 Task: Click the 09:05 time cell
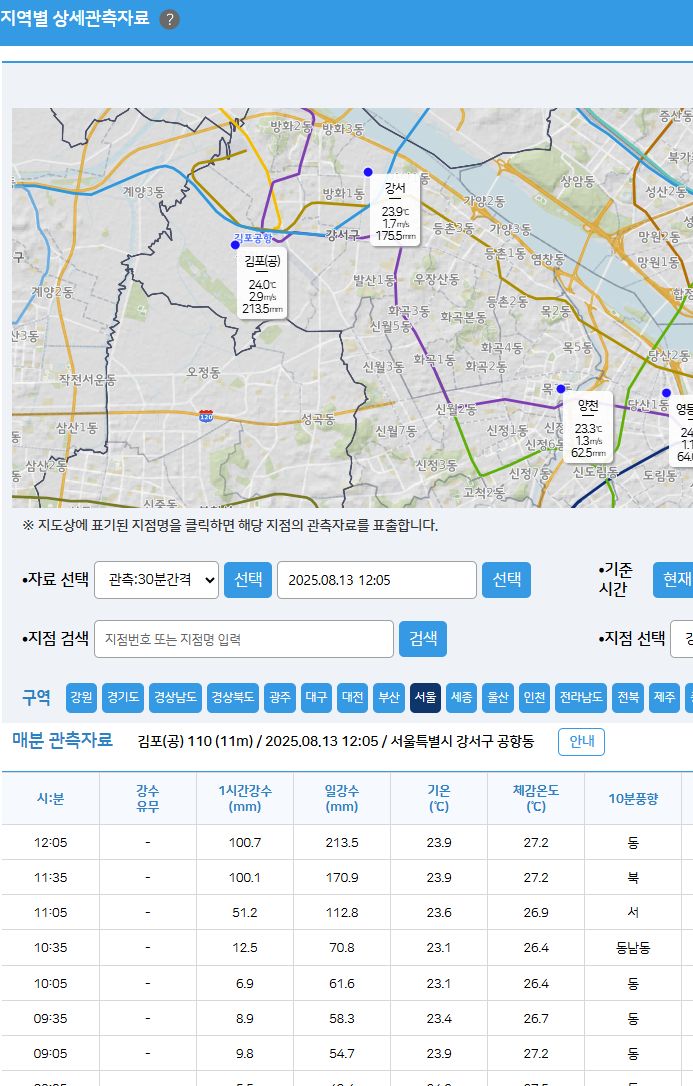pos(51,1053)
